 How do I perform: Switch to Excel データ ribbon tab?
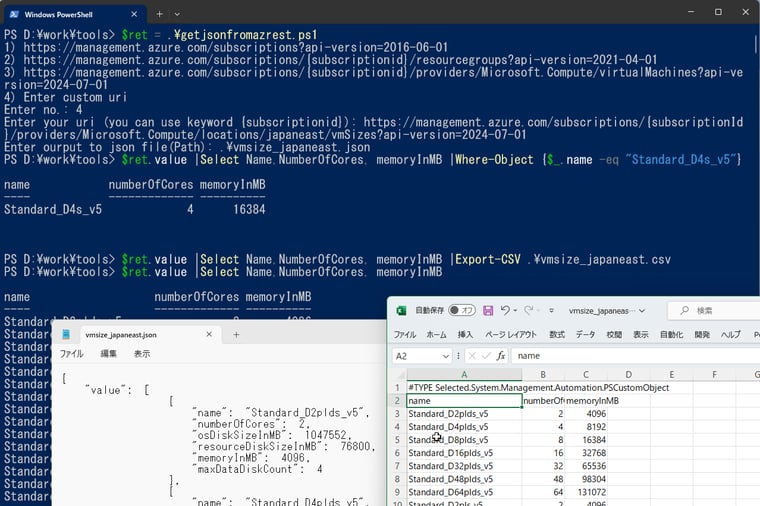[586, 334]
